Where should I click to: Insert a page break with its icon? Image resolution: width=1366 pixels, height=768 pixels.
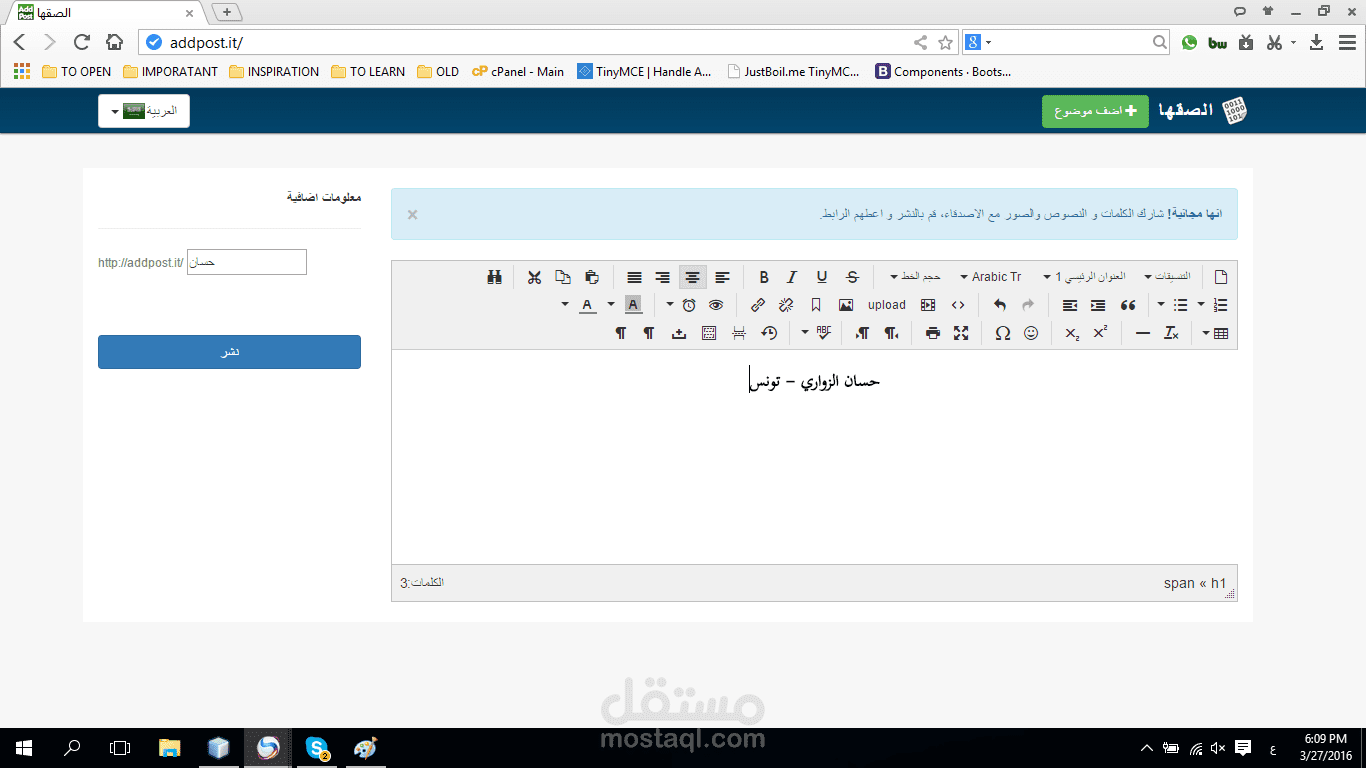pos(739,333)
